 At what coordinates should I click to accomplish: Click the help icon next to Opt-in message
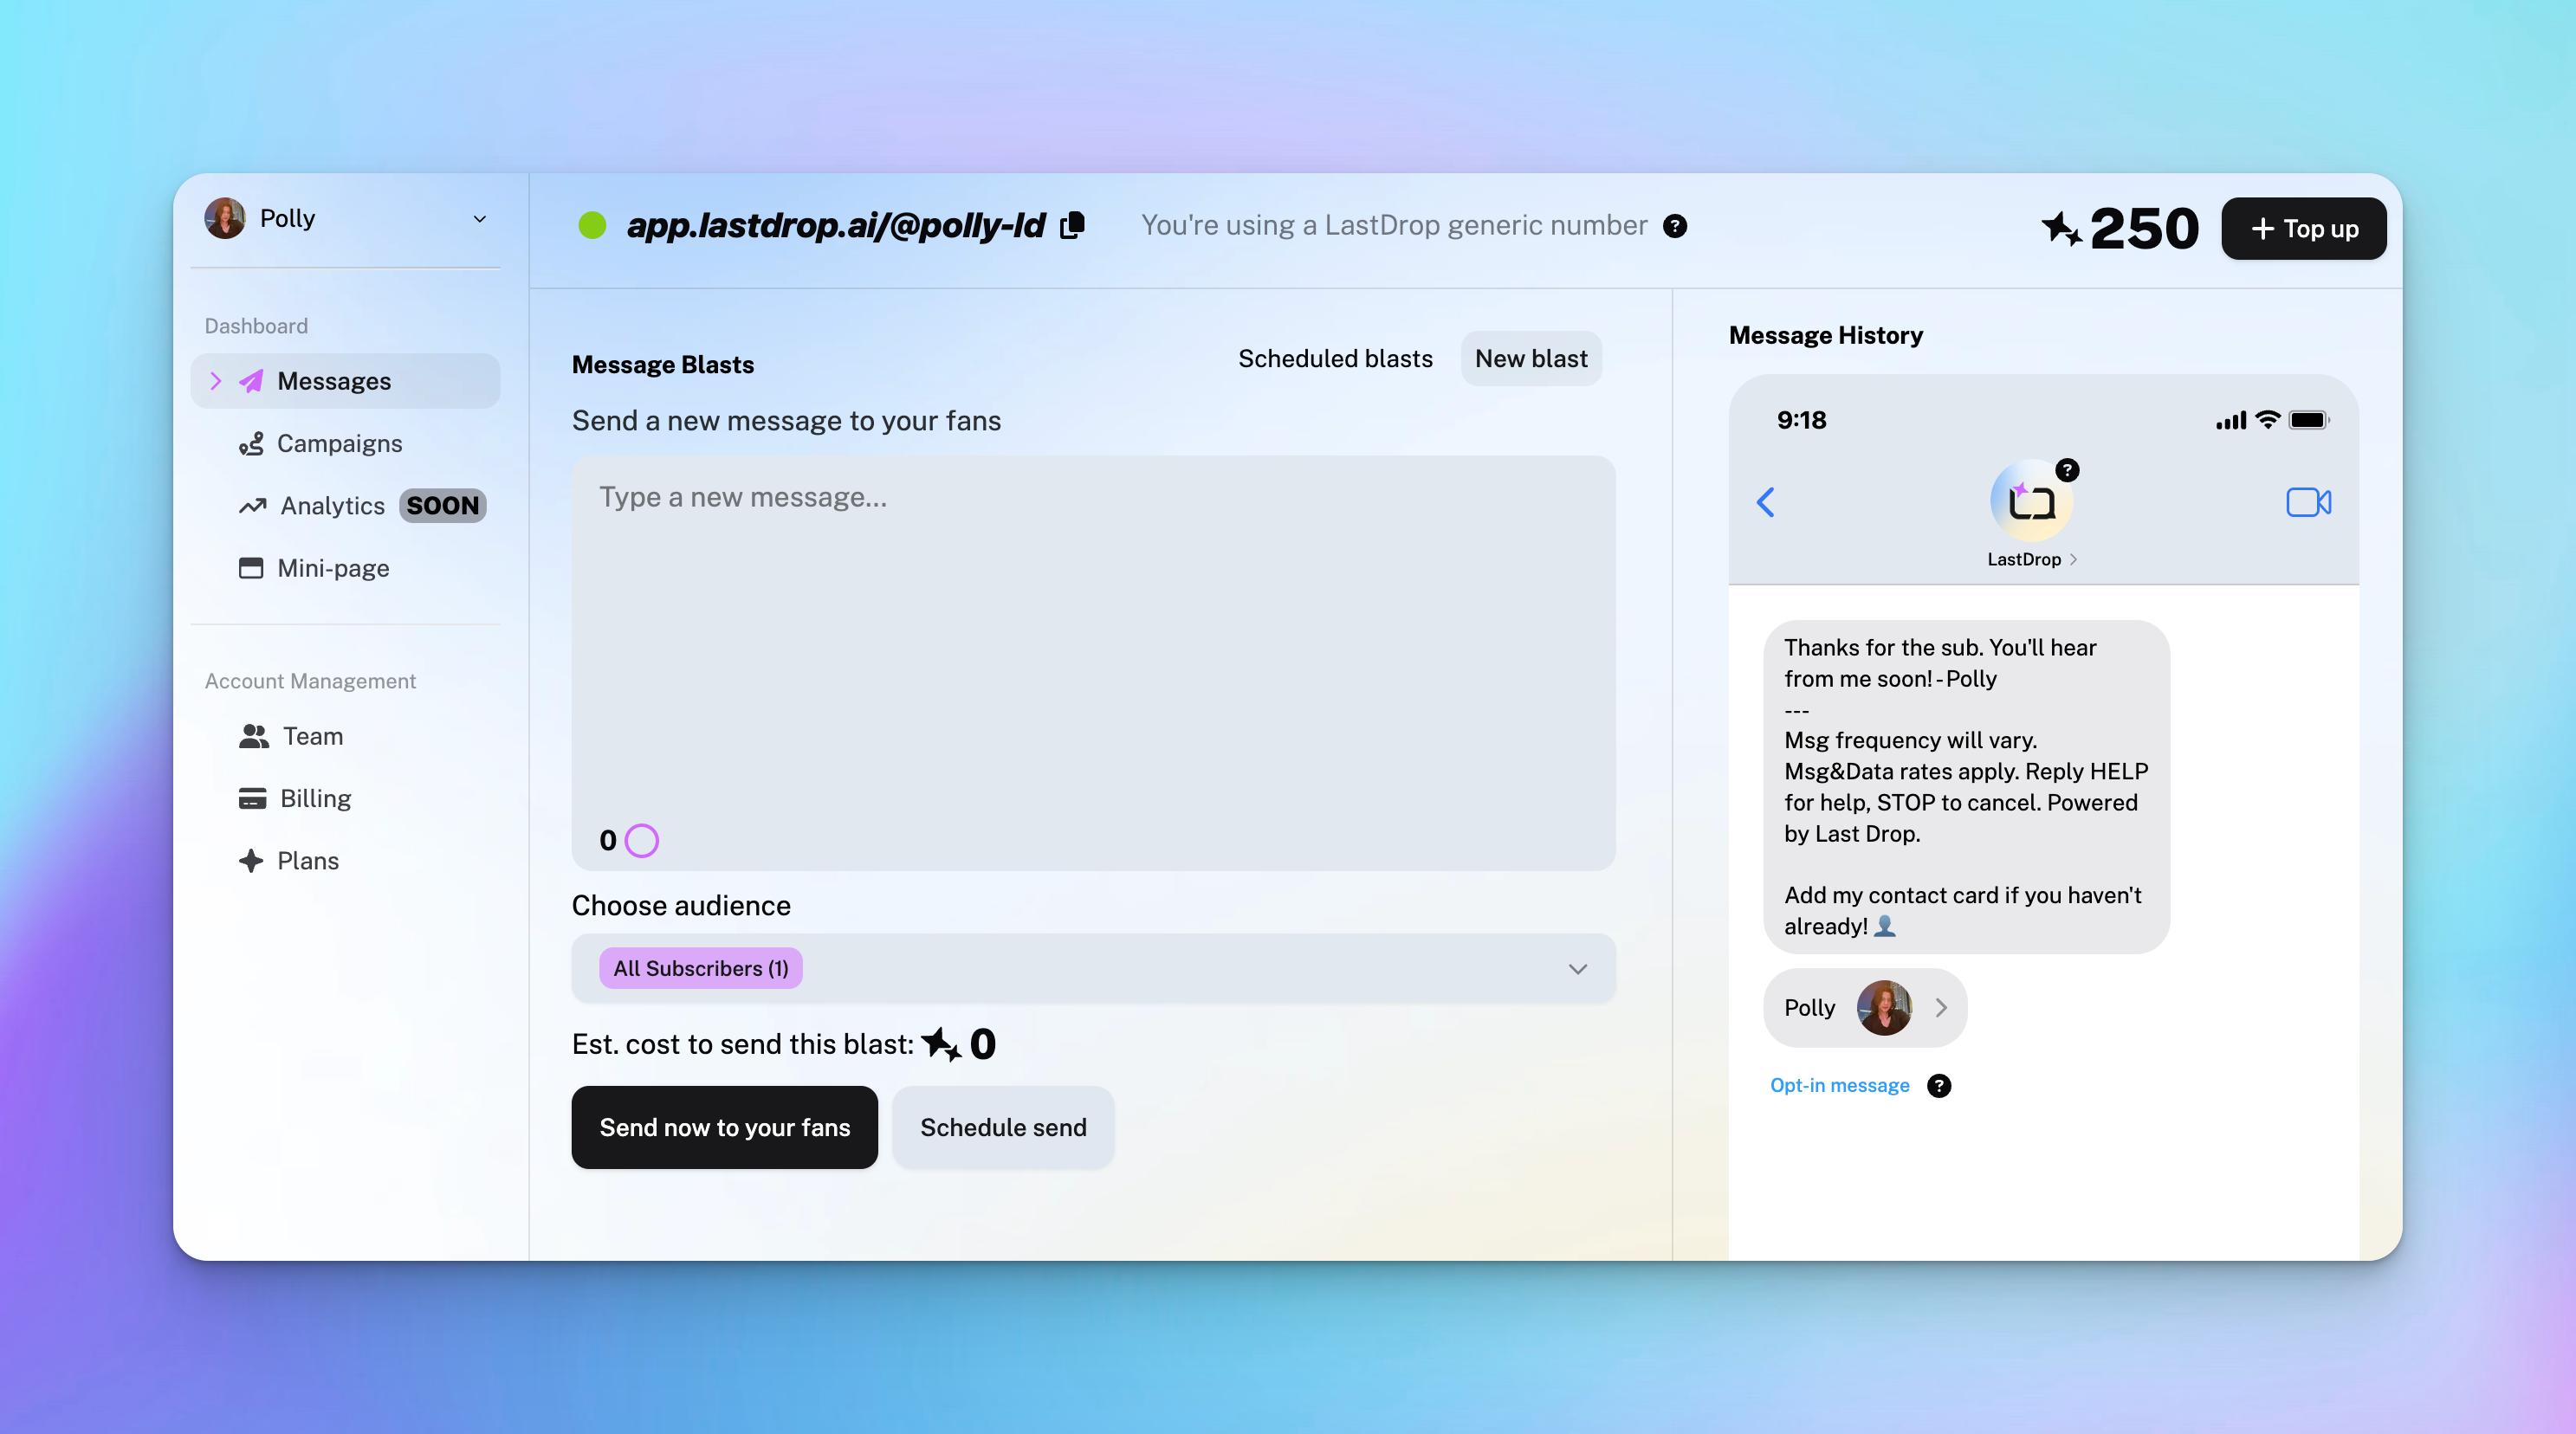pos(1938,1085)
